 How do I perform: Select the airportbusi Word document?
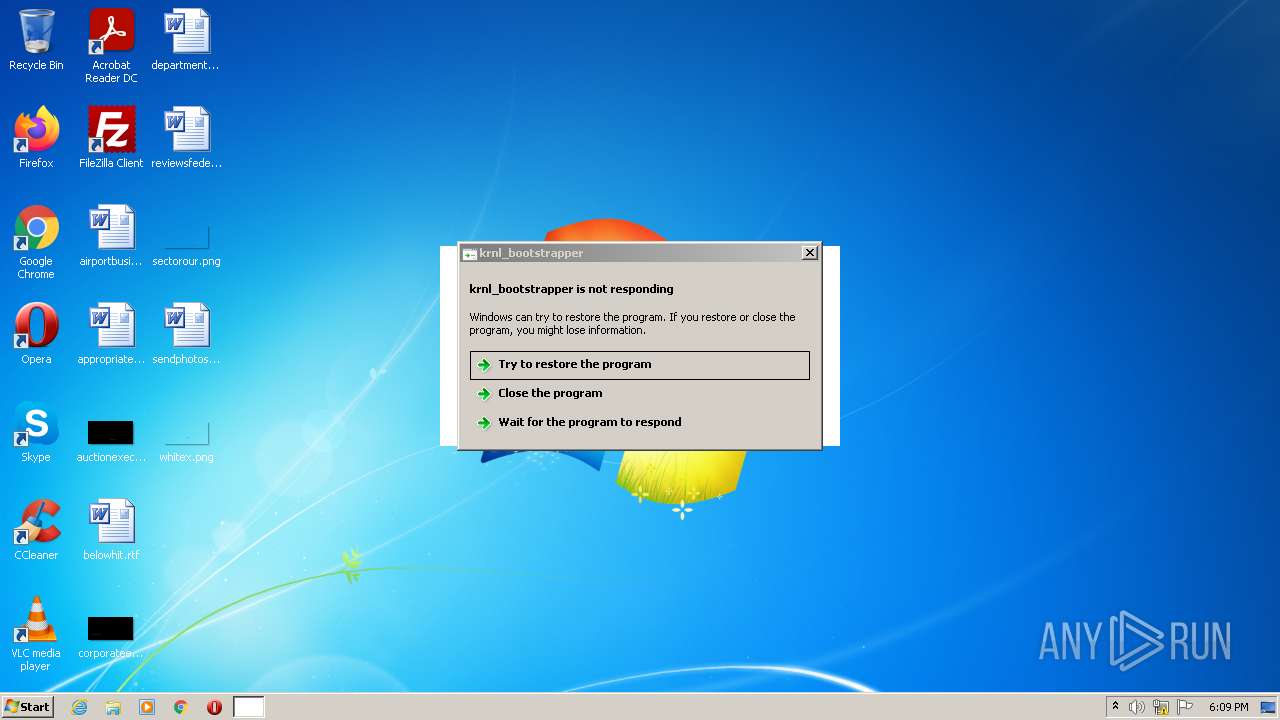[x=111, y=236]
